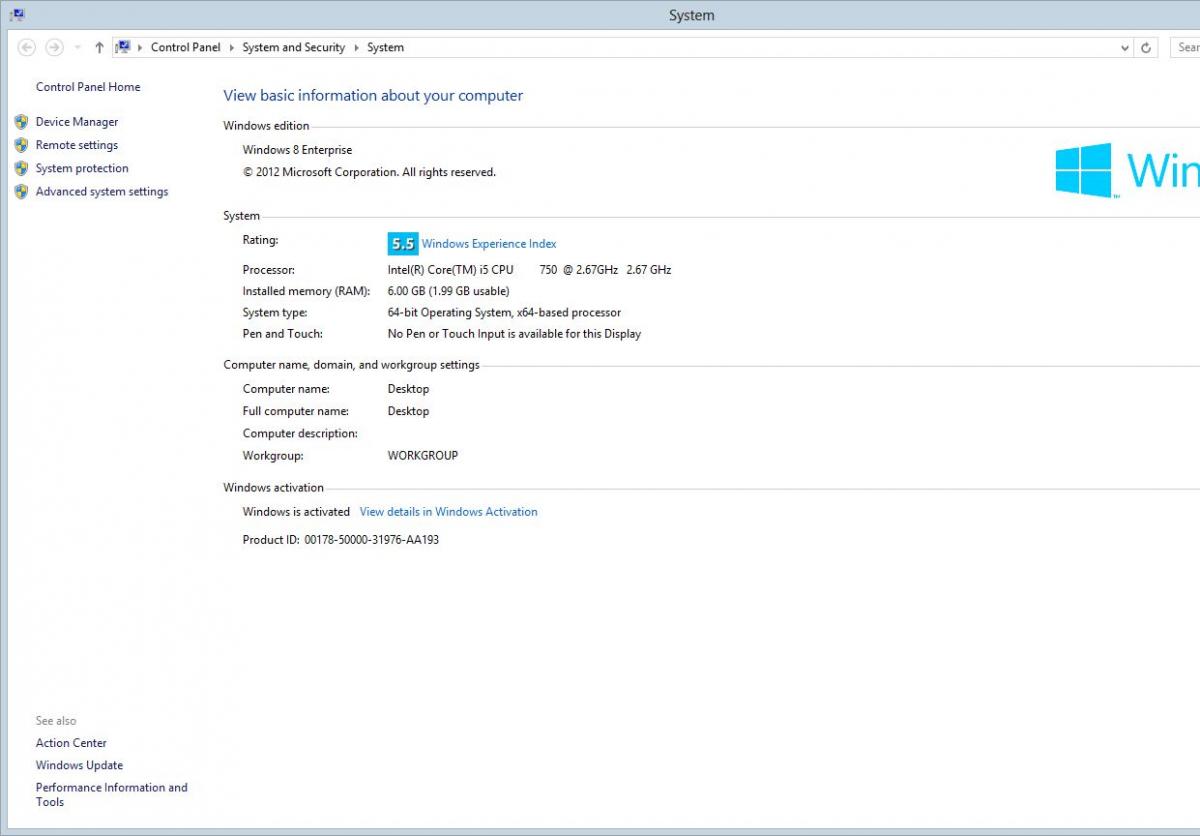The image size is (1200, 836).
Task: Click the Windows 8 logo
Action: (x=1084, y=170)
